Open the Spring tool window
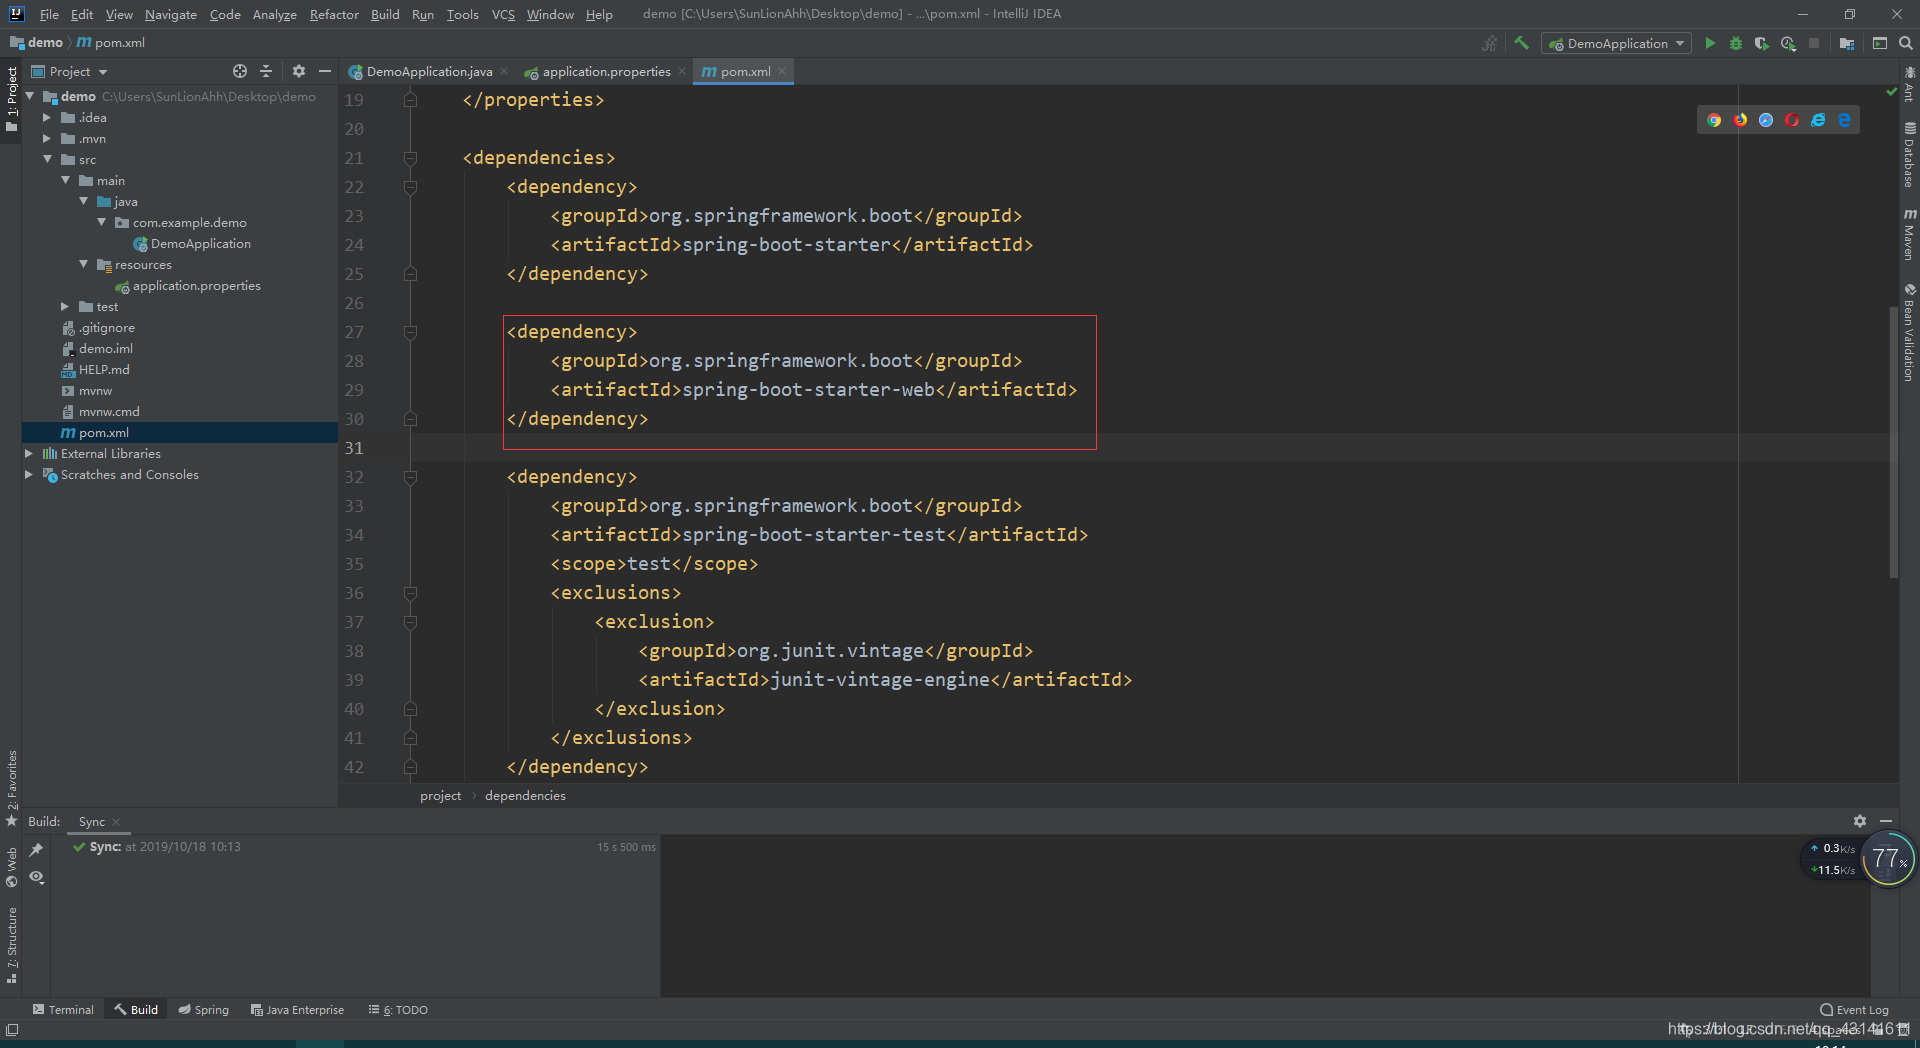This screenshot has height=1048, width=1920. 204,1009
